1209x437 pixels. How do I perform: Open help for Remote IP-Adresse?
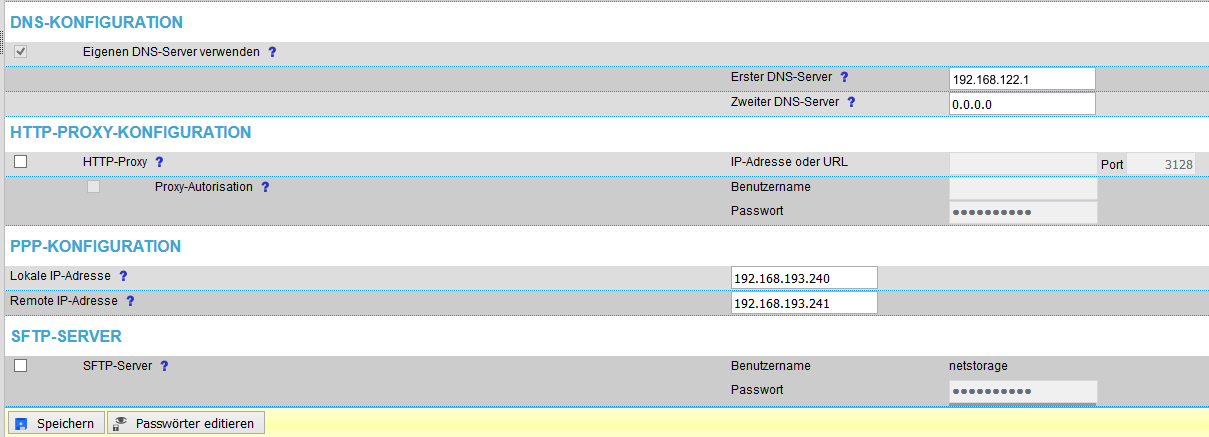pyautogui.click(x=130, y=301)
